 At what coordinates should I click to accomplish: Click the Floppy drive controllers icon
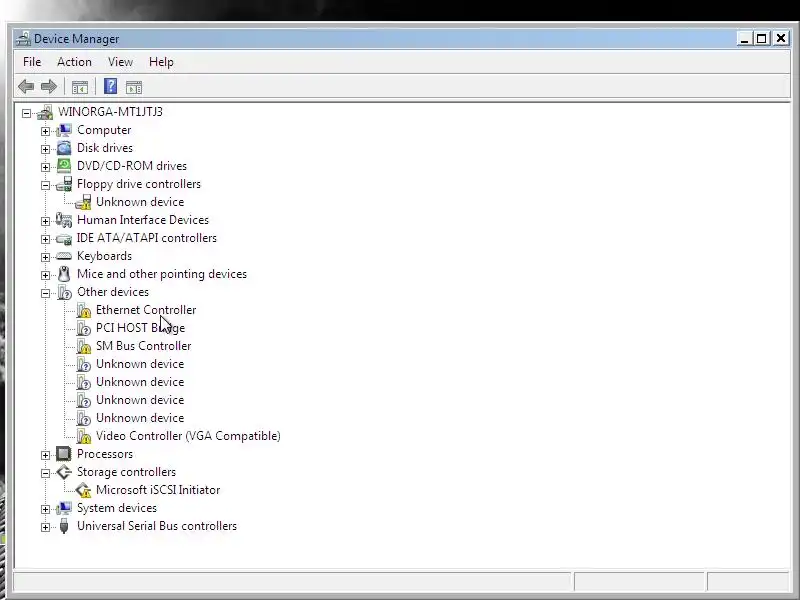(64, 184)
